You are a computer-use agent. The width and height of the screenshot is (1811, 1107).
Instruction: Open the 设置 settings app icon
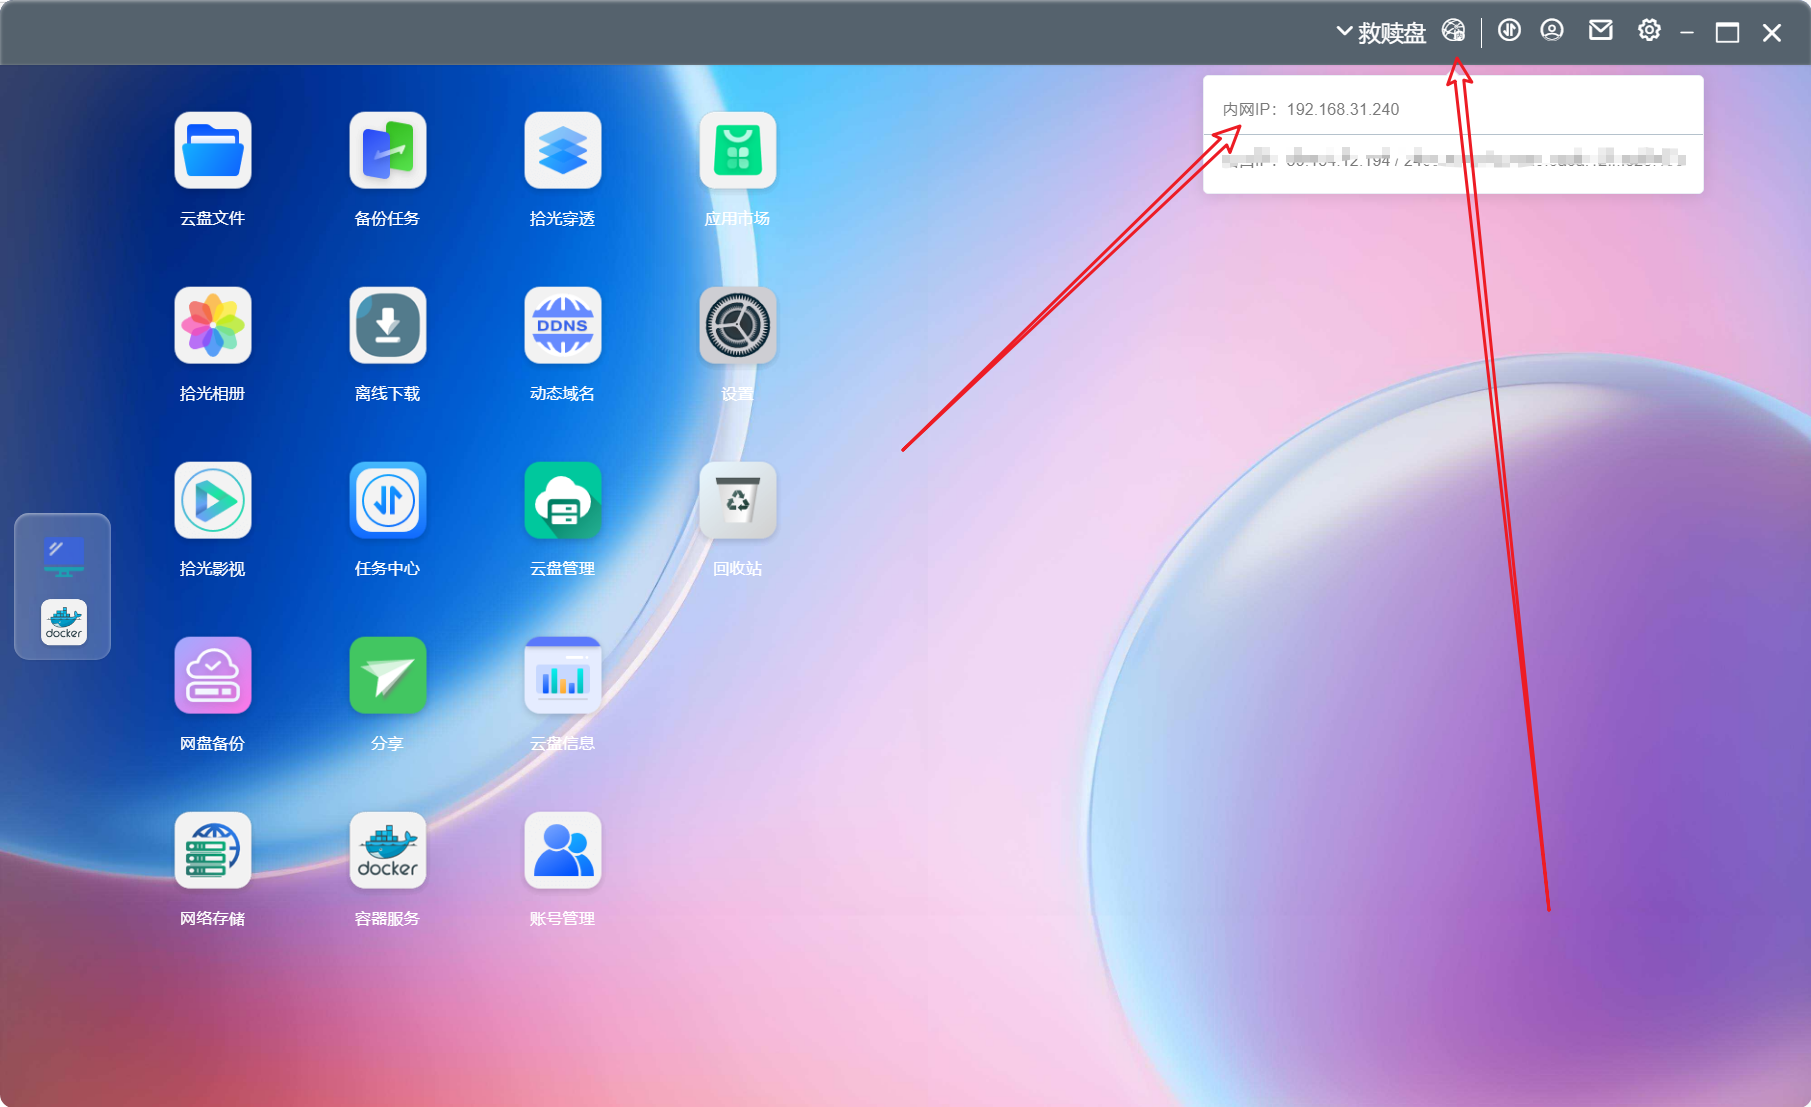pyautogui.click(x=737, y=325)
